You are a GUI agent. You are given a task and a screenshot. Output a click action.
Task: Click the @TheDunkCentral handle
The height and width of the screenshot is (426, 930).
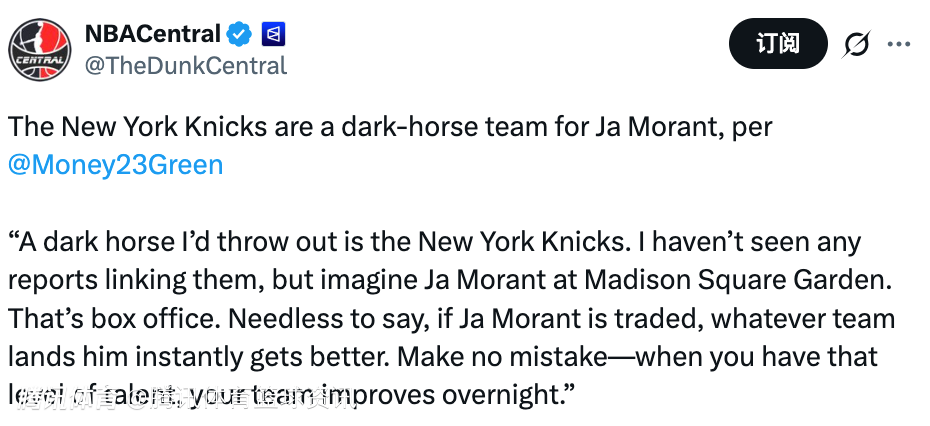pos(186,66)
